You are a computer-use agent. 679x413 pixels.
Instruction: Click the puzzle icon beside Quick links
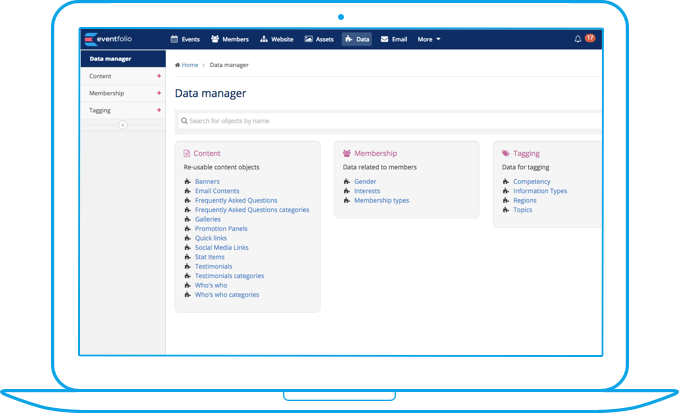click(x=188, y=238)
